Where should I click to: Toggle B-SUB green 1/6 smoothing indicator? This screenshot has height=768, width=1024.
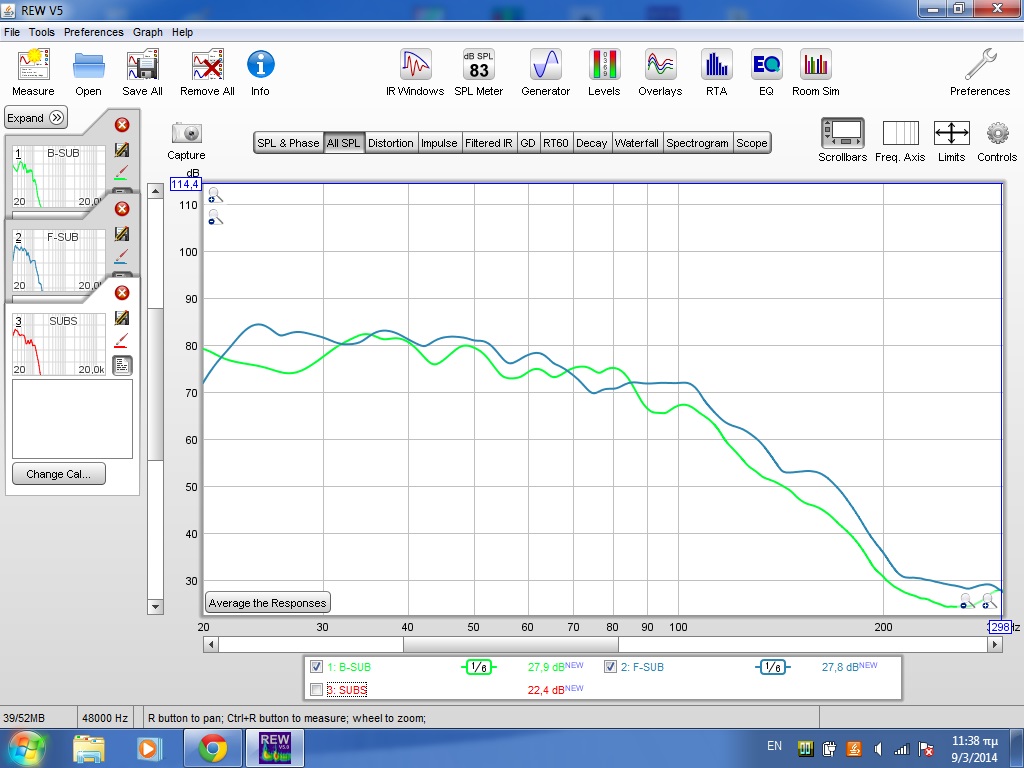pos(479,667)
